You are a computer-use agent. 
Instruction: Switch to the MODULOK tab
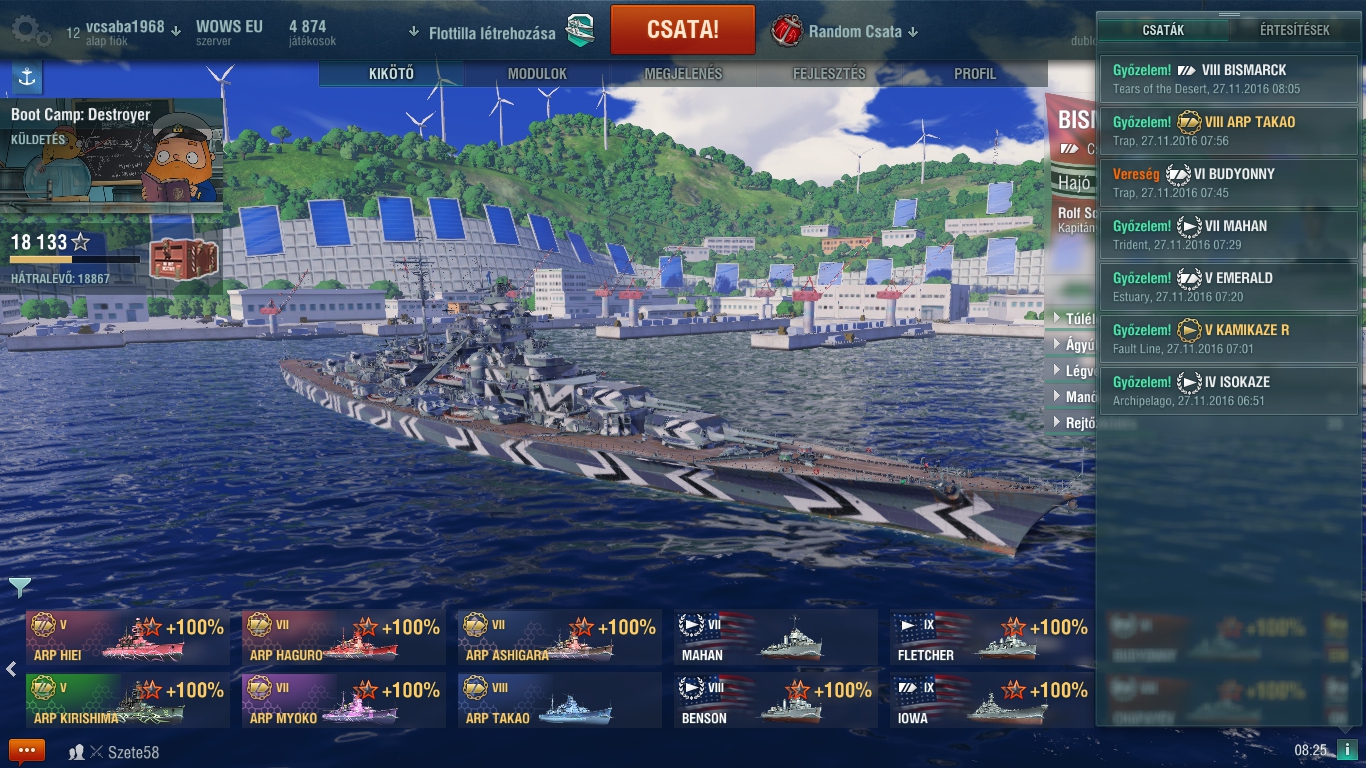click(x=537, y=74)
